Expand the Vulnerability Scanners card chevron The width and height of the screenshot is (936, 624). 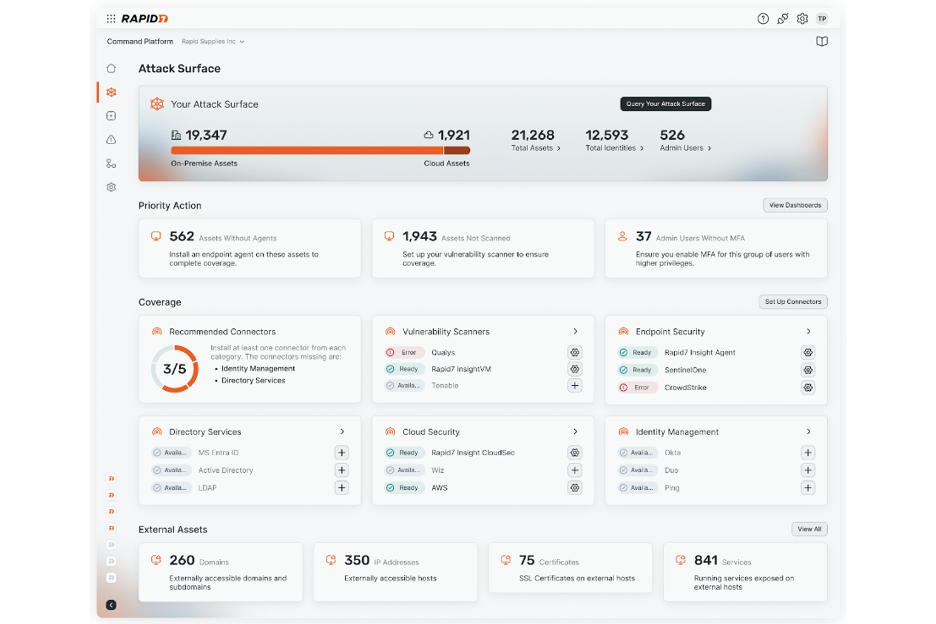(575, 330)
